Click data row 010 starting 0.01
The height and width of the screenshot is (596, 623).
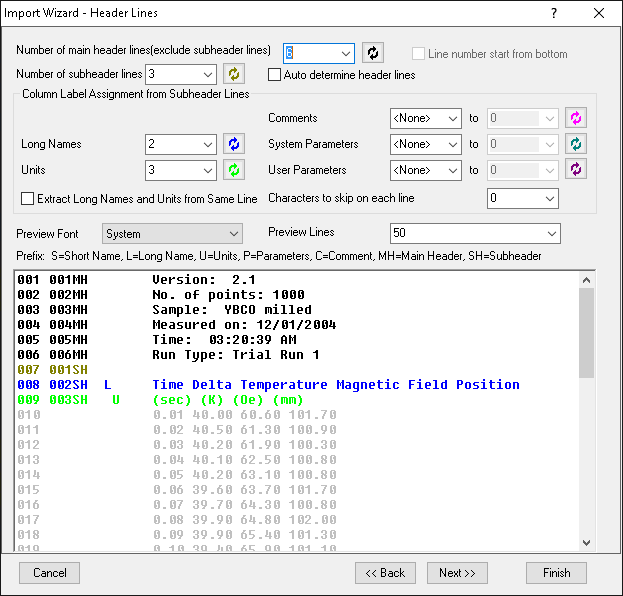[245, 415]
